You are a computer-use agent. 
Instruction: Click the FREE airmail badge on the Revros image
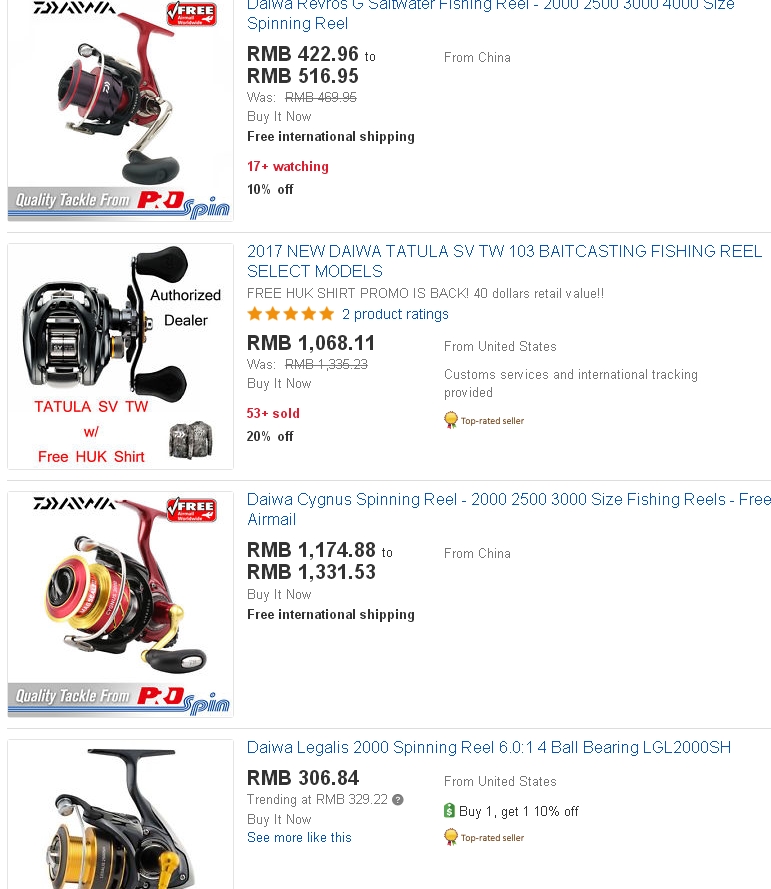click(192, 14)
